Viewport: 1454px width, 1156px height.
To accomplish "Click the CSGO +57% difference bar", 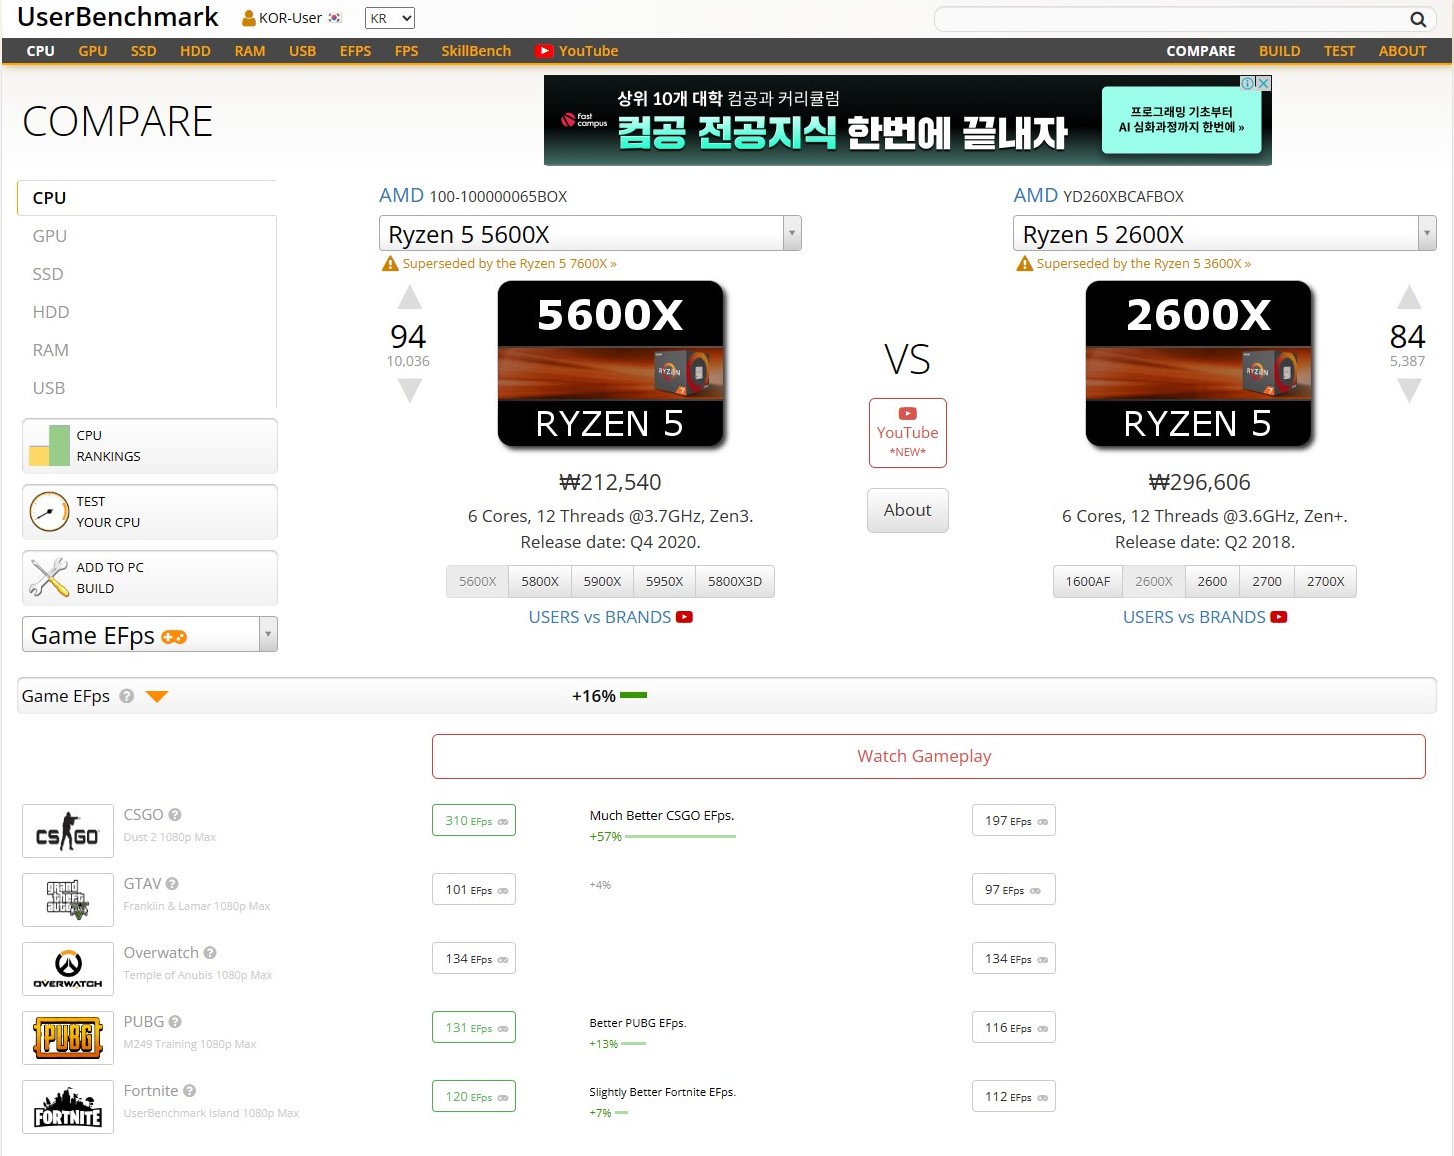I will point(680,837).
